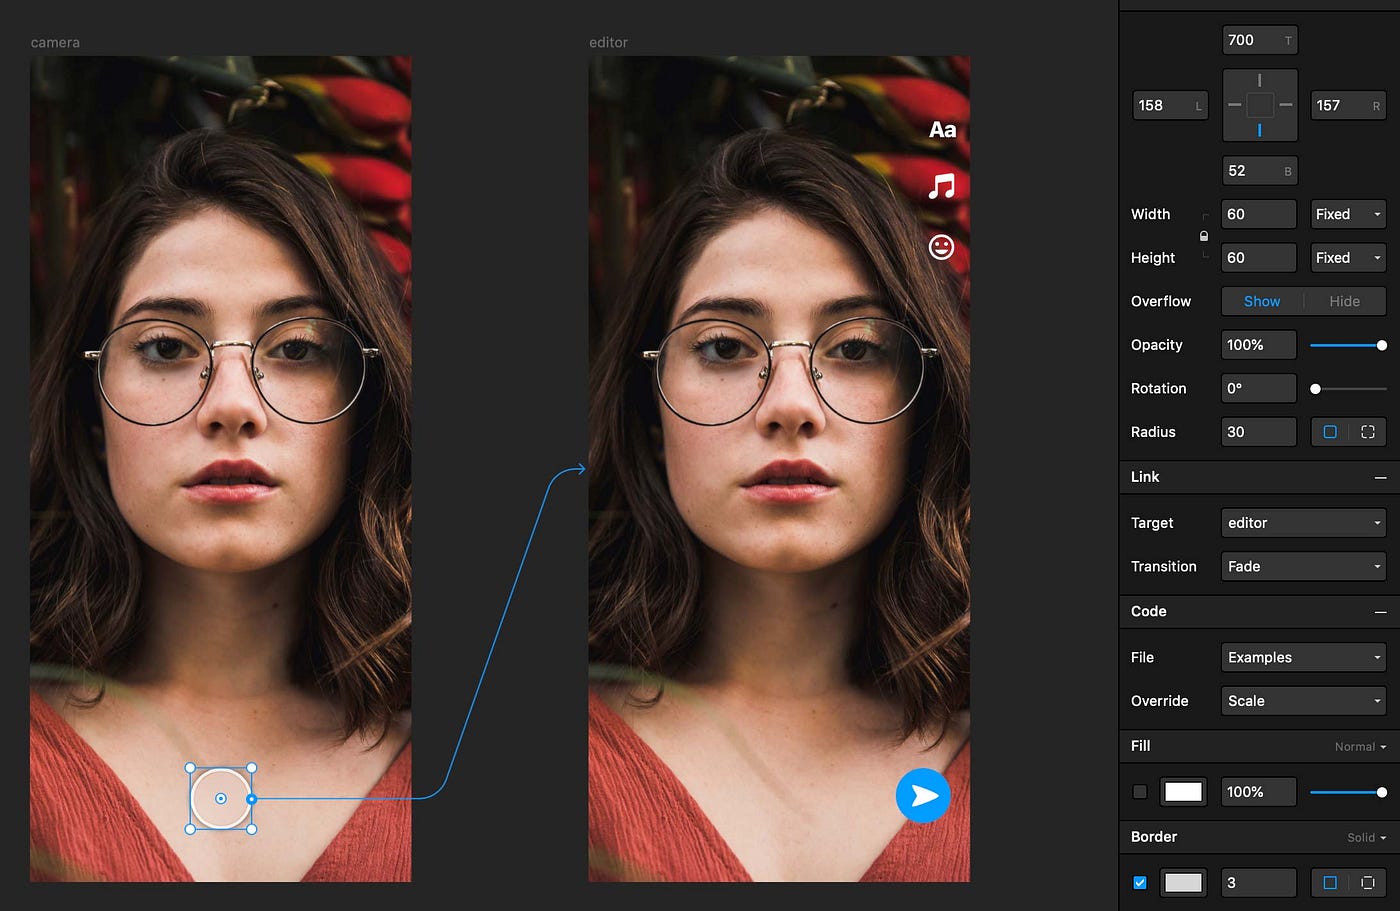The image size is (1400, 911).
Task: Open the File dropdown showing Examples
Action: 1304,657
